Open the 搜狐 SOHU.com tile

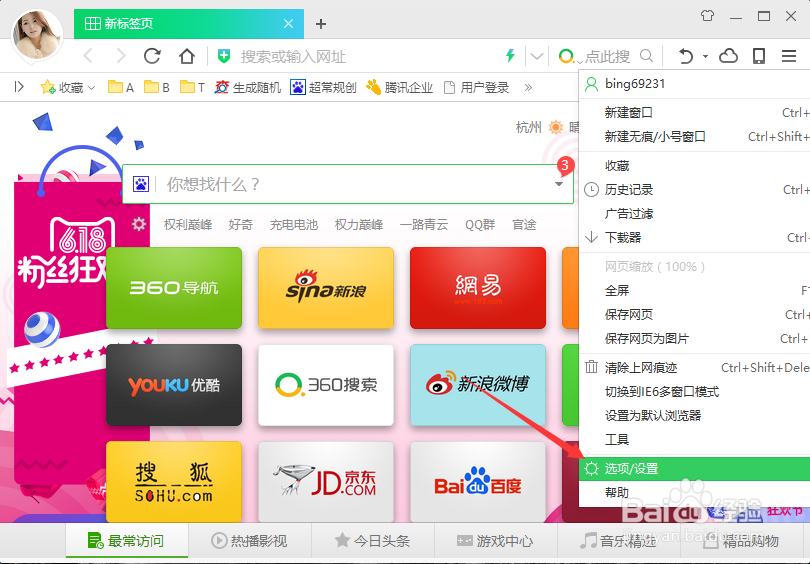pos(174,482)
